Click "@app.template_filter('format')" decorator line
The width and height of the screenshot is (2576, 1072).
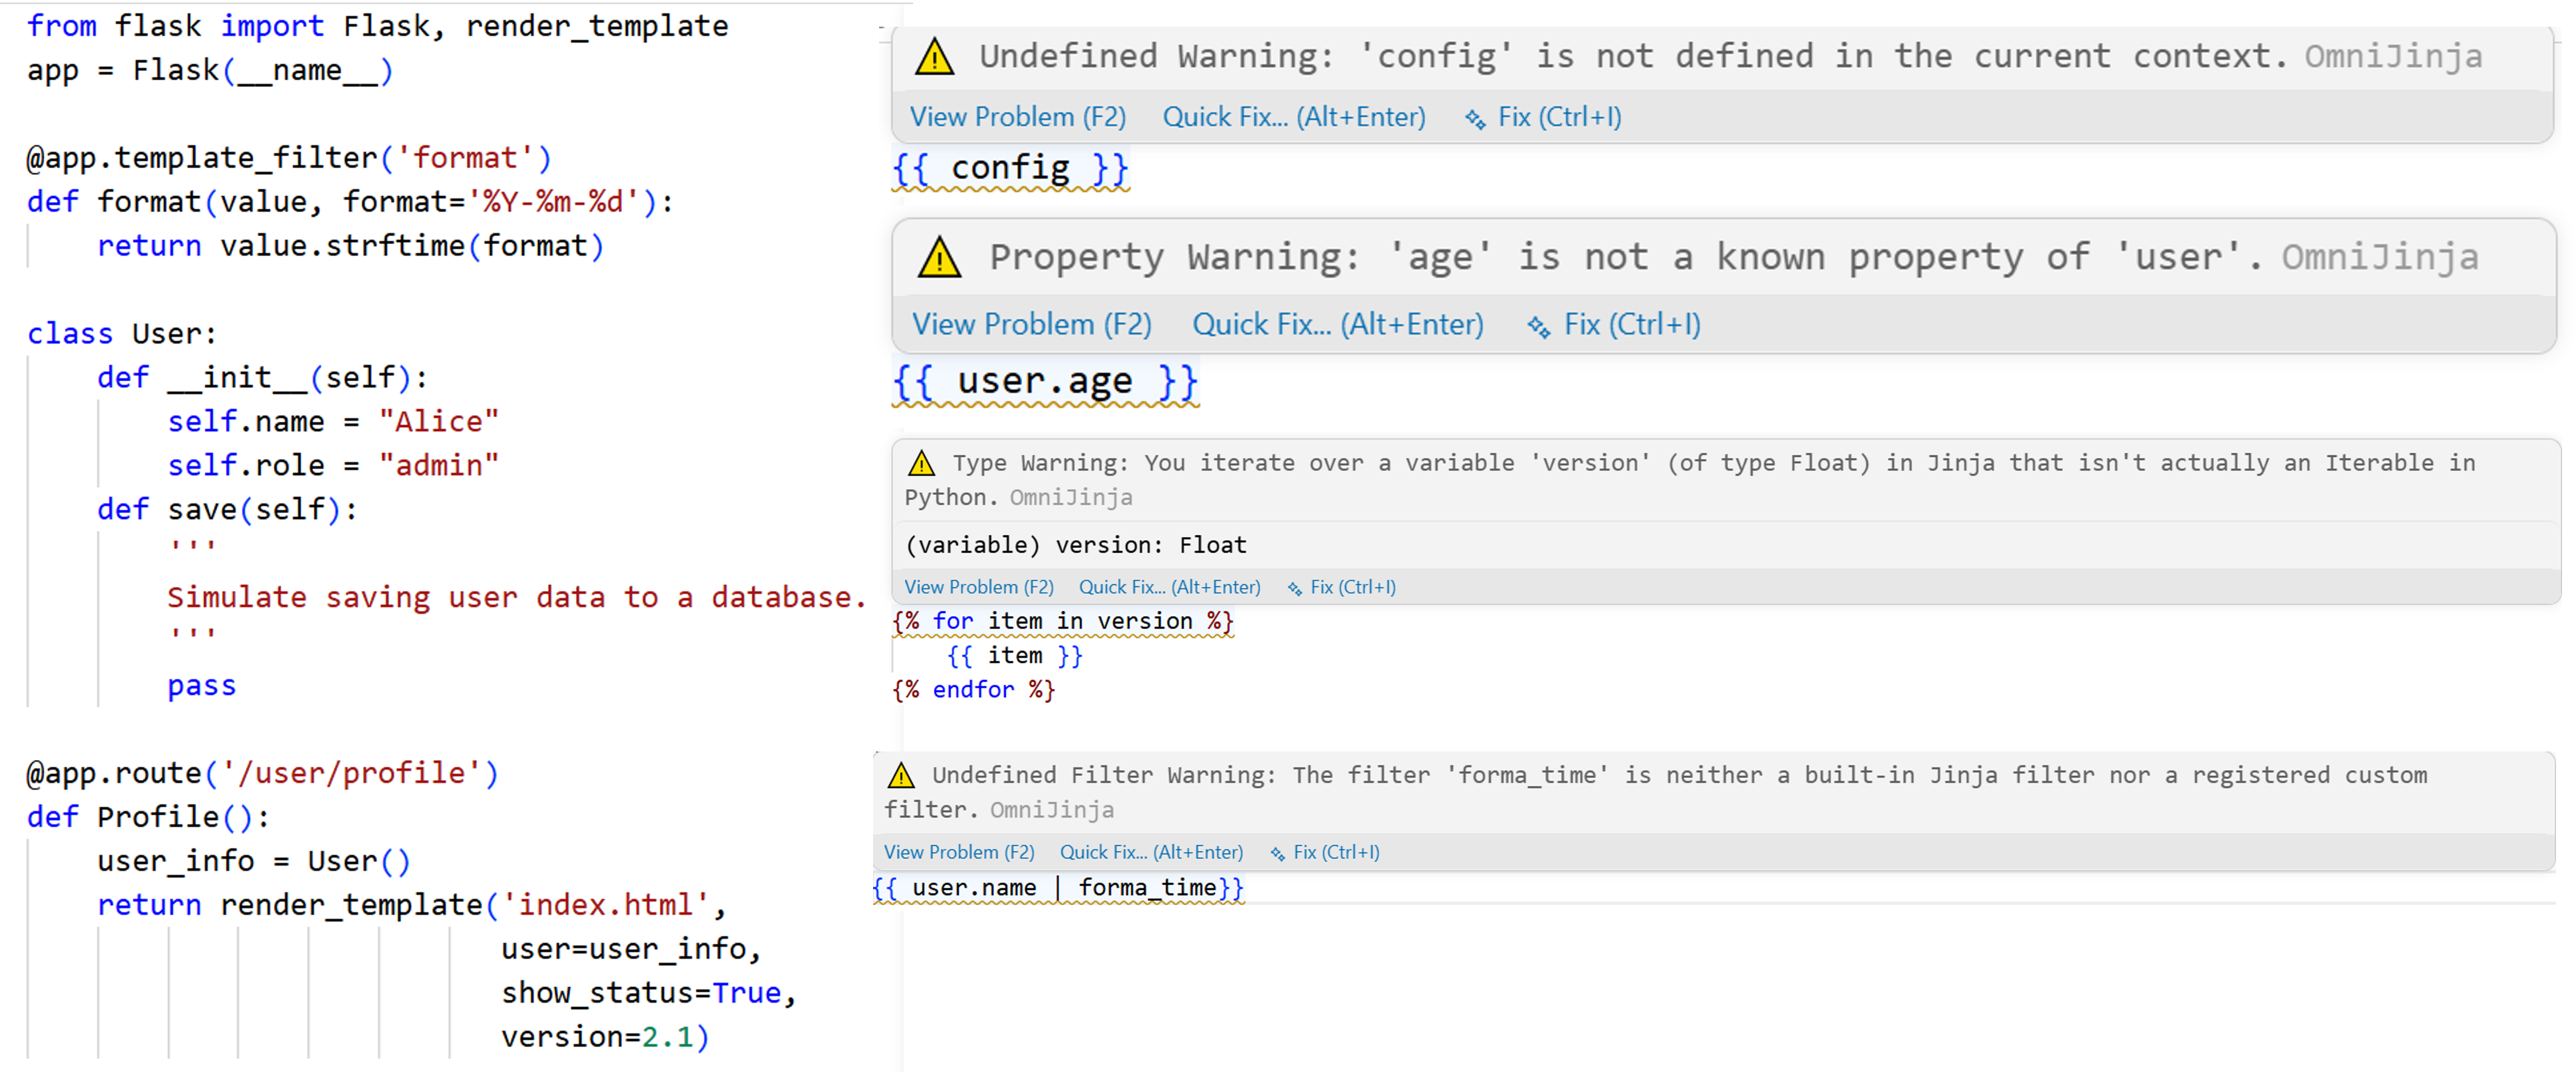coord(289,158)
